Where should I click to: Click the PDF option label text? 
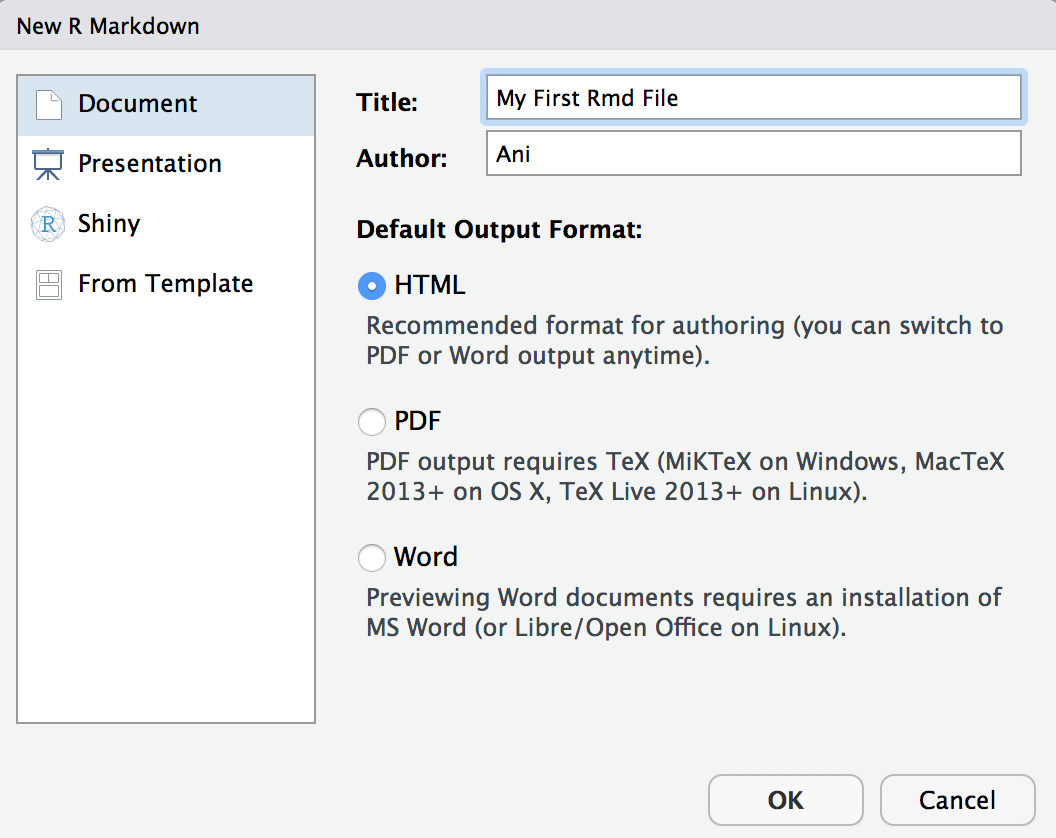[417, 422]
